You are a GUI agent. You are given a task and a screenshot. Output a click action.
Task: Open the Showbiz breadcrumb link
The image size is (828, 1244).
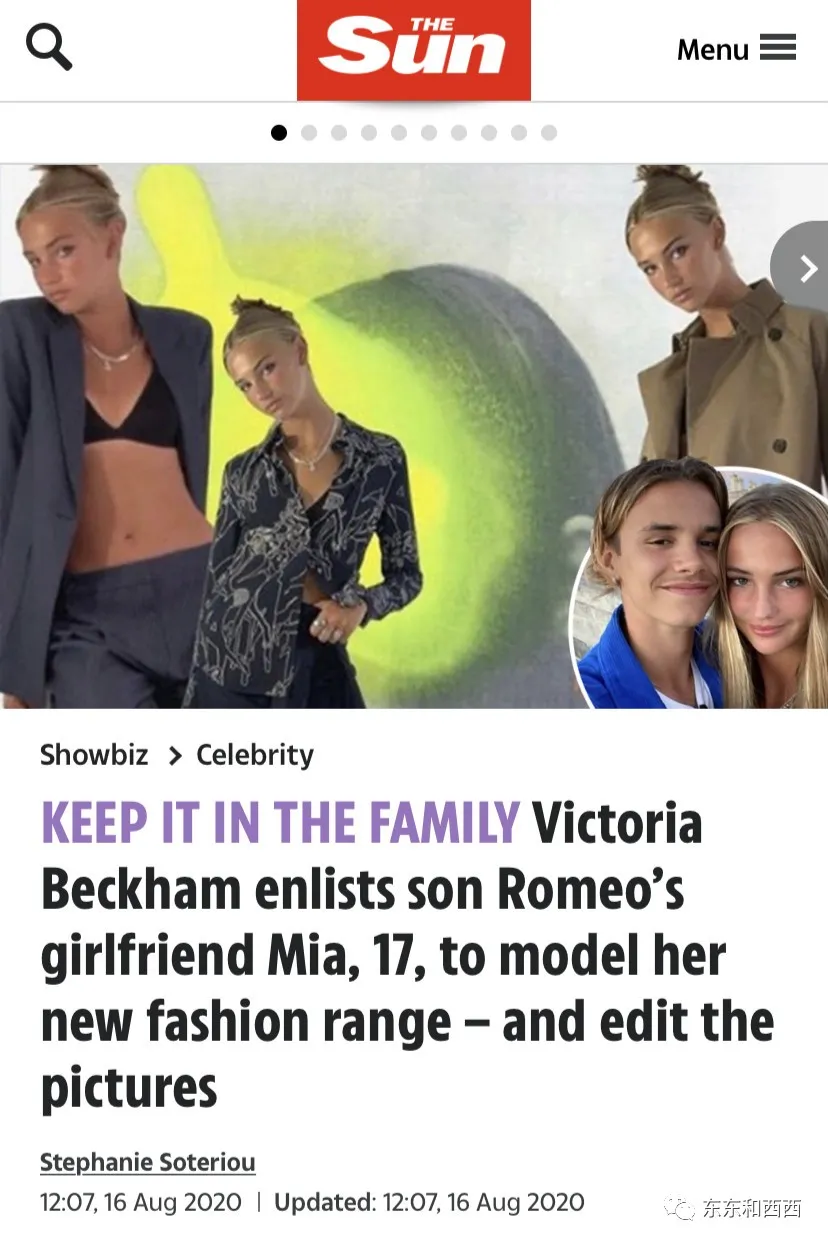click(x=94, y=755)
